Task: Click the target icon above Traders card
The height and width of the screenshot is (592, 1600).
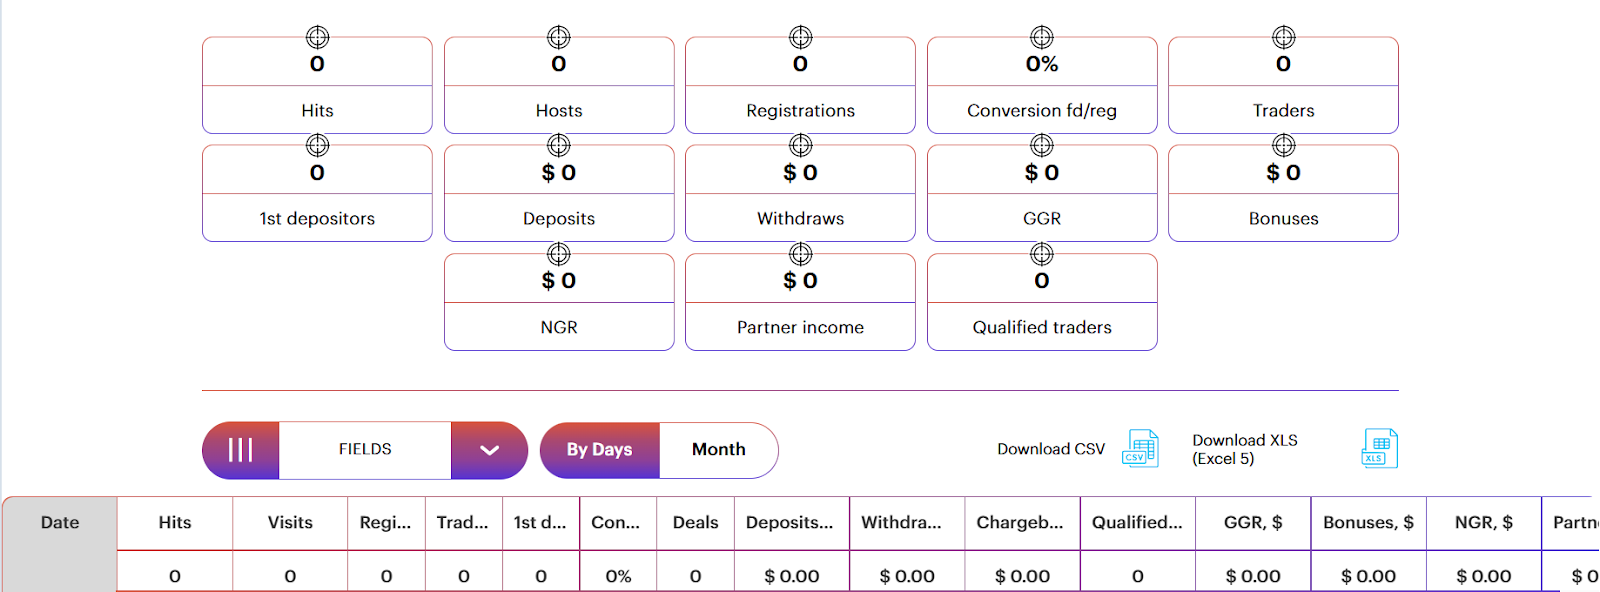Action: [x=1283, y=37]
